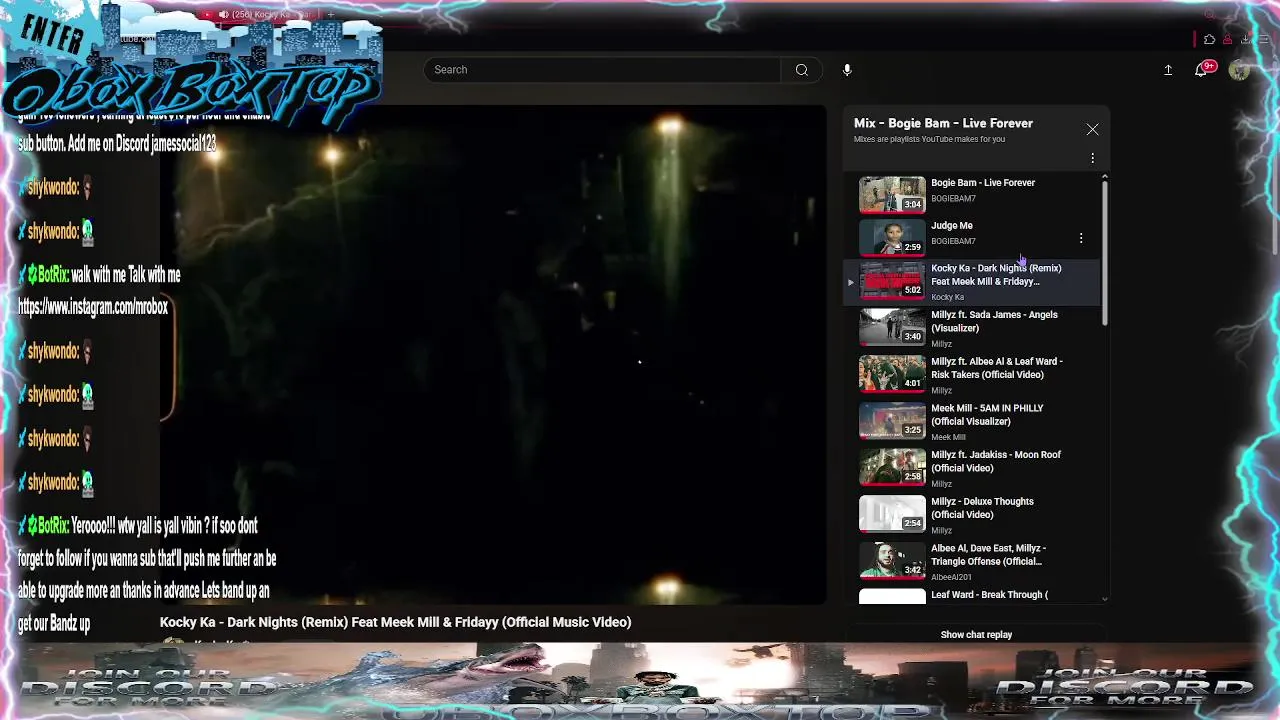Open the Mix playlist three-dot options
1280x720 pixels.
point(1092,158)
